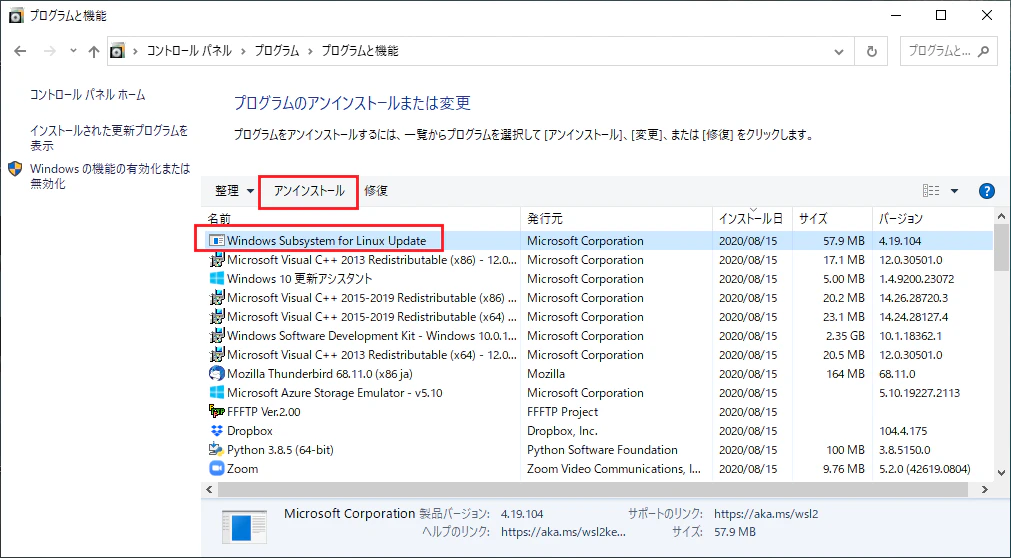Select Windows Software Development Kit row
The image size is (1011, 558).
coord(598,336)
